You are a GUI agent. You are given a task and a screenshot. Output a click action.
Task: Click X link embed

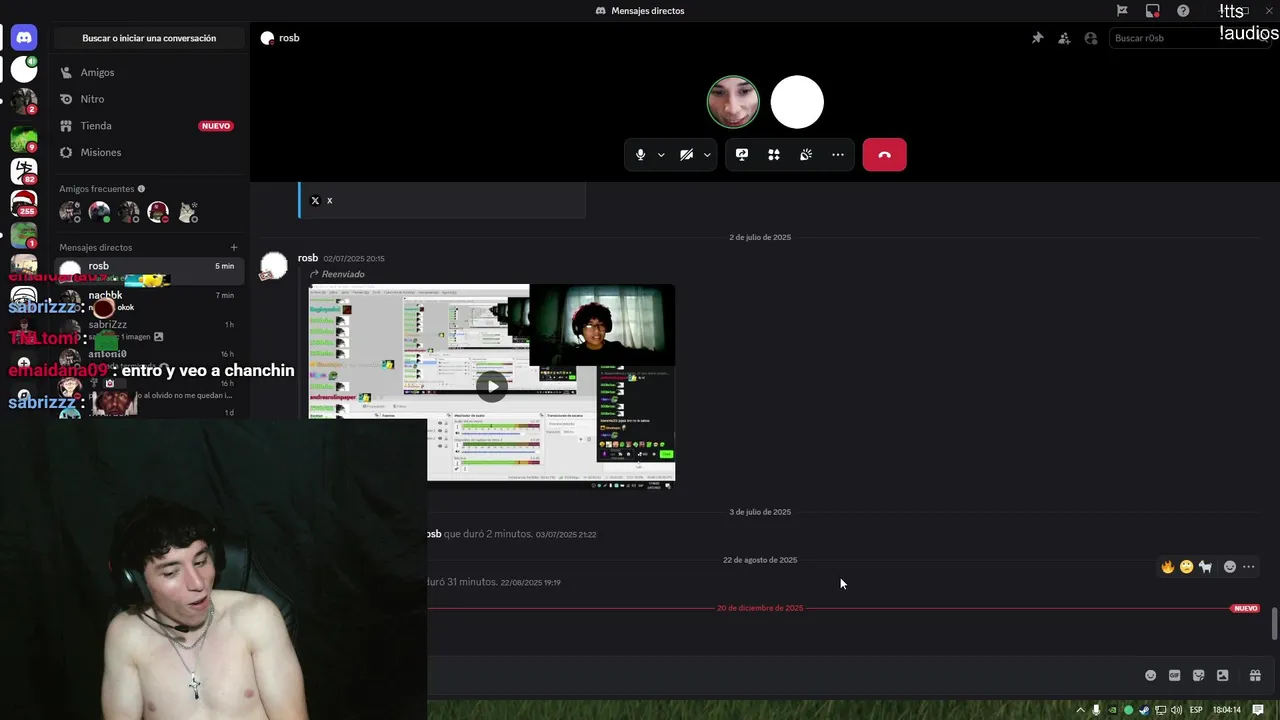pyautogui.click(x=329, y=200)
